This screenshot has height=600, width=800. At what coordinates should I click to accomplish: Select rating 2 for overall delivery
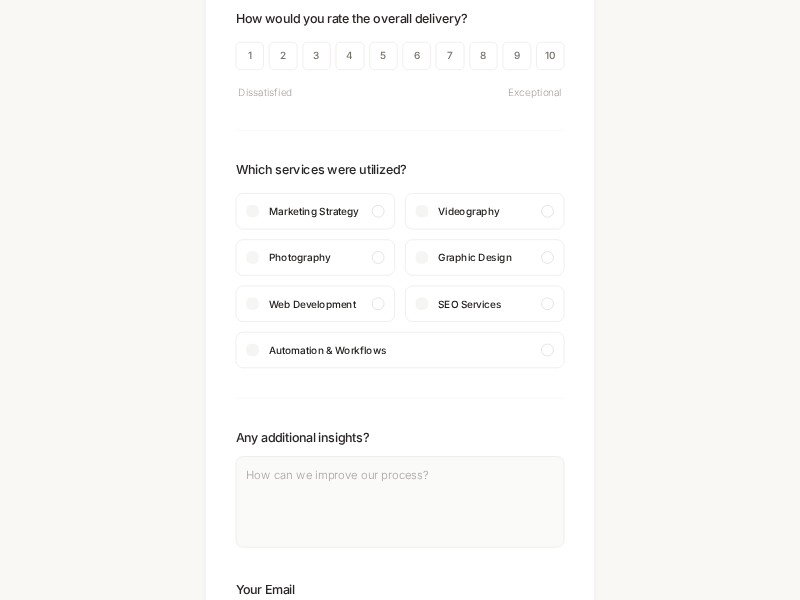coord(283,56)
